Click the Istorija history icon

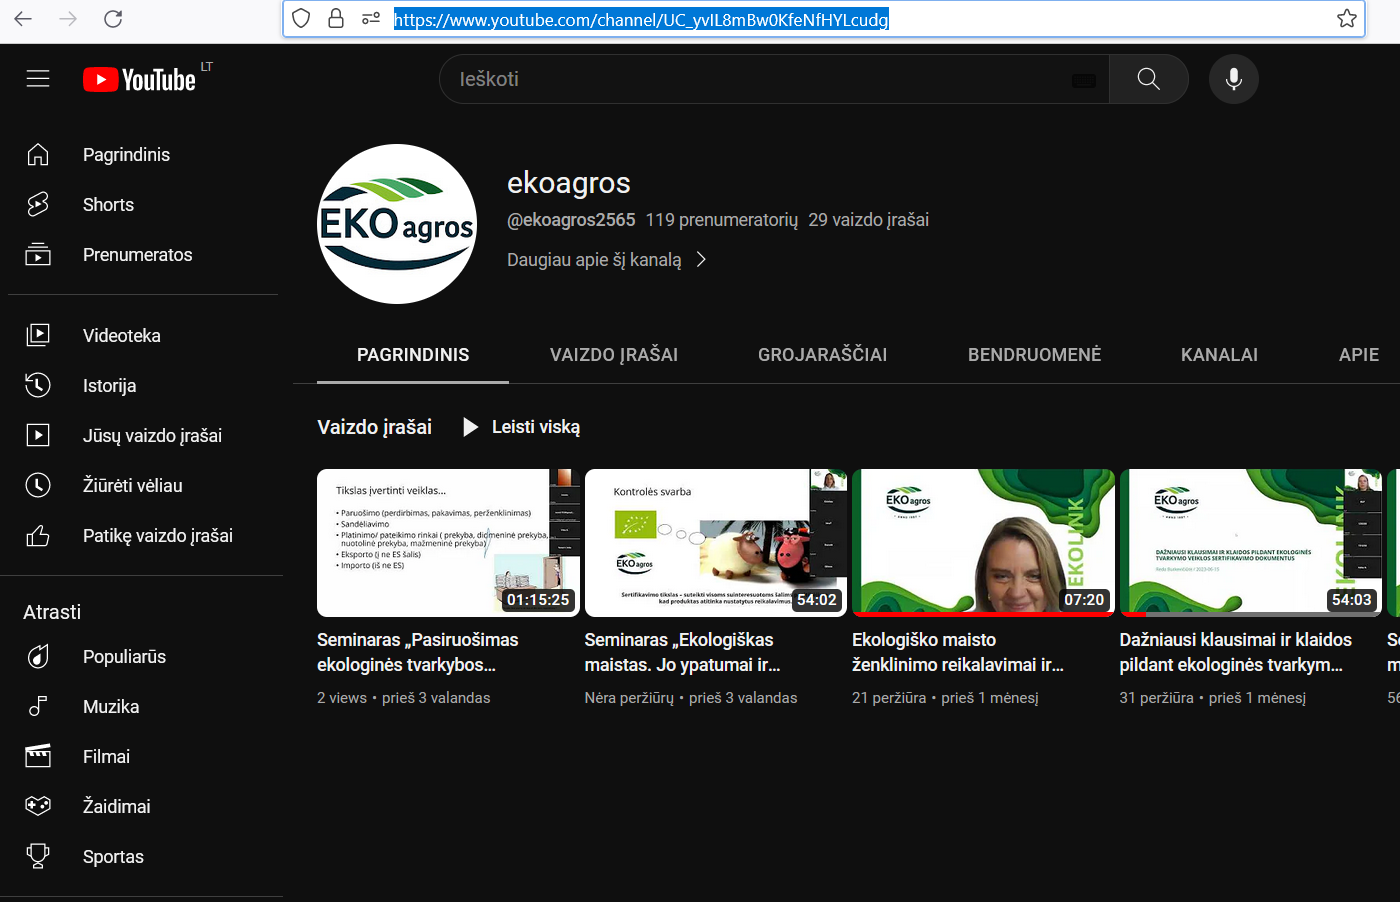click(38, 385)
